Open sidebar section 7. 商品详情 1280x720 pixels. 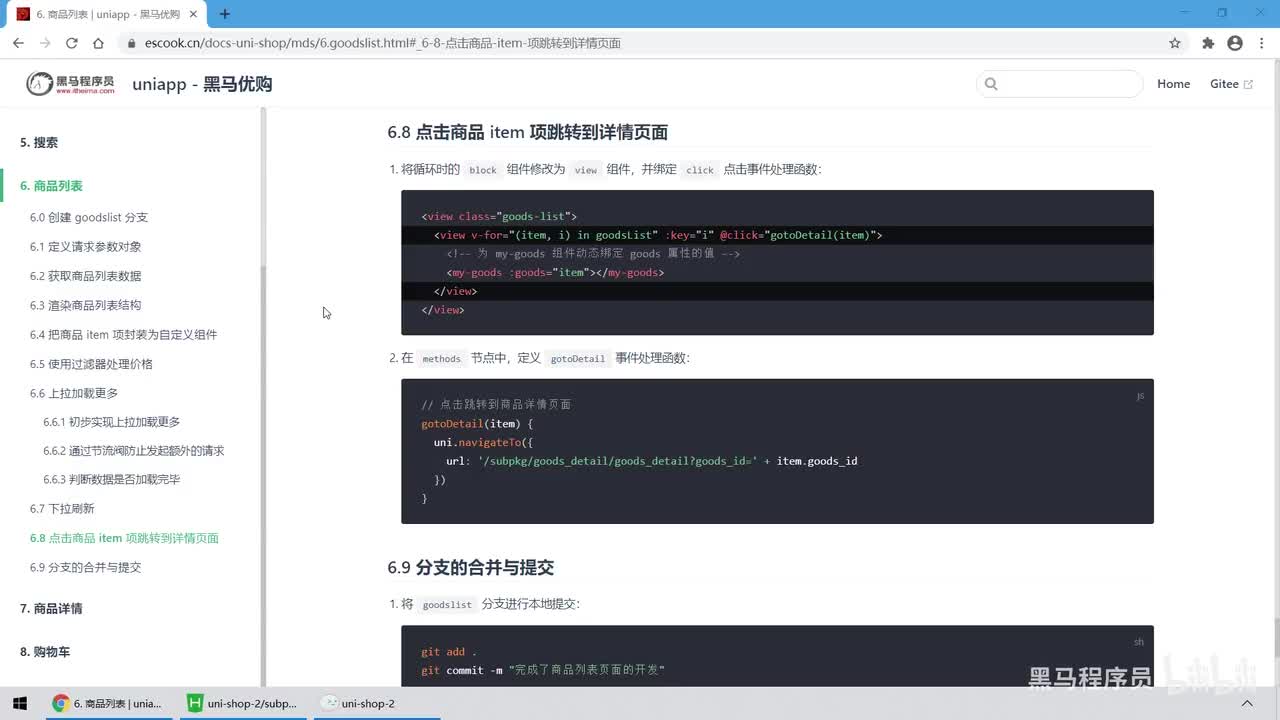51,609
